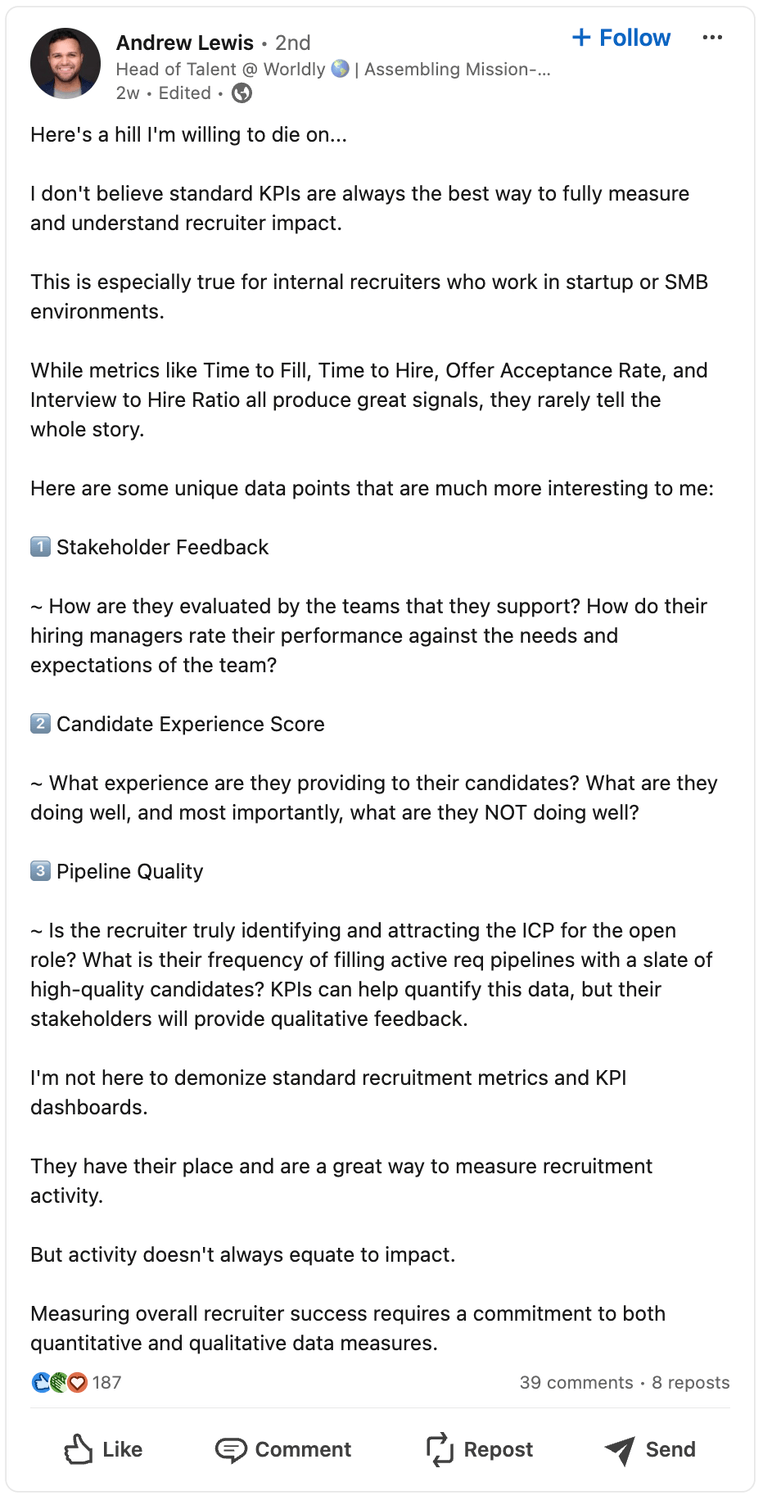This screenshot has width=763, height=1500.
Task: Click the paper plane Send icon
Action: pyautogui.click(x=620, y=1450)
